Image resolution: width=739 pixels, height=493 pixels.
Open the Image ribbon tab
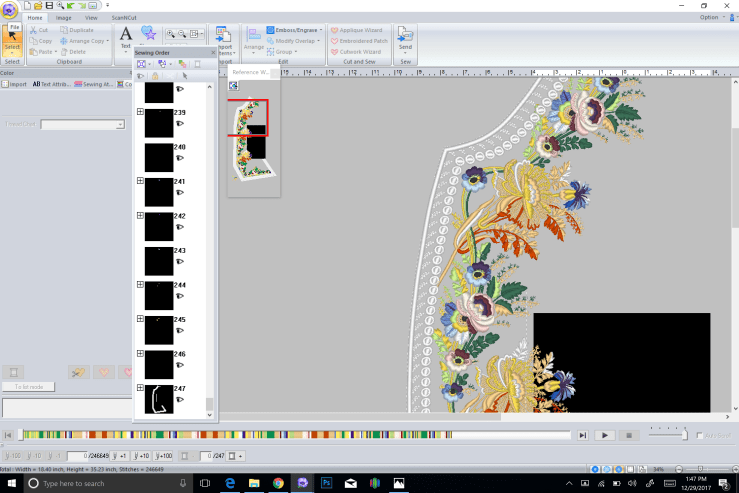point(63,18)
